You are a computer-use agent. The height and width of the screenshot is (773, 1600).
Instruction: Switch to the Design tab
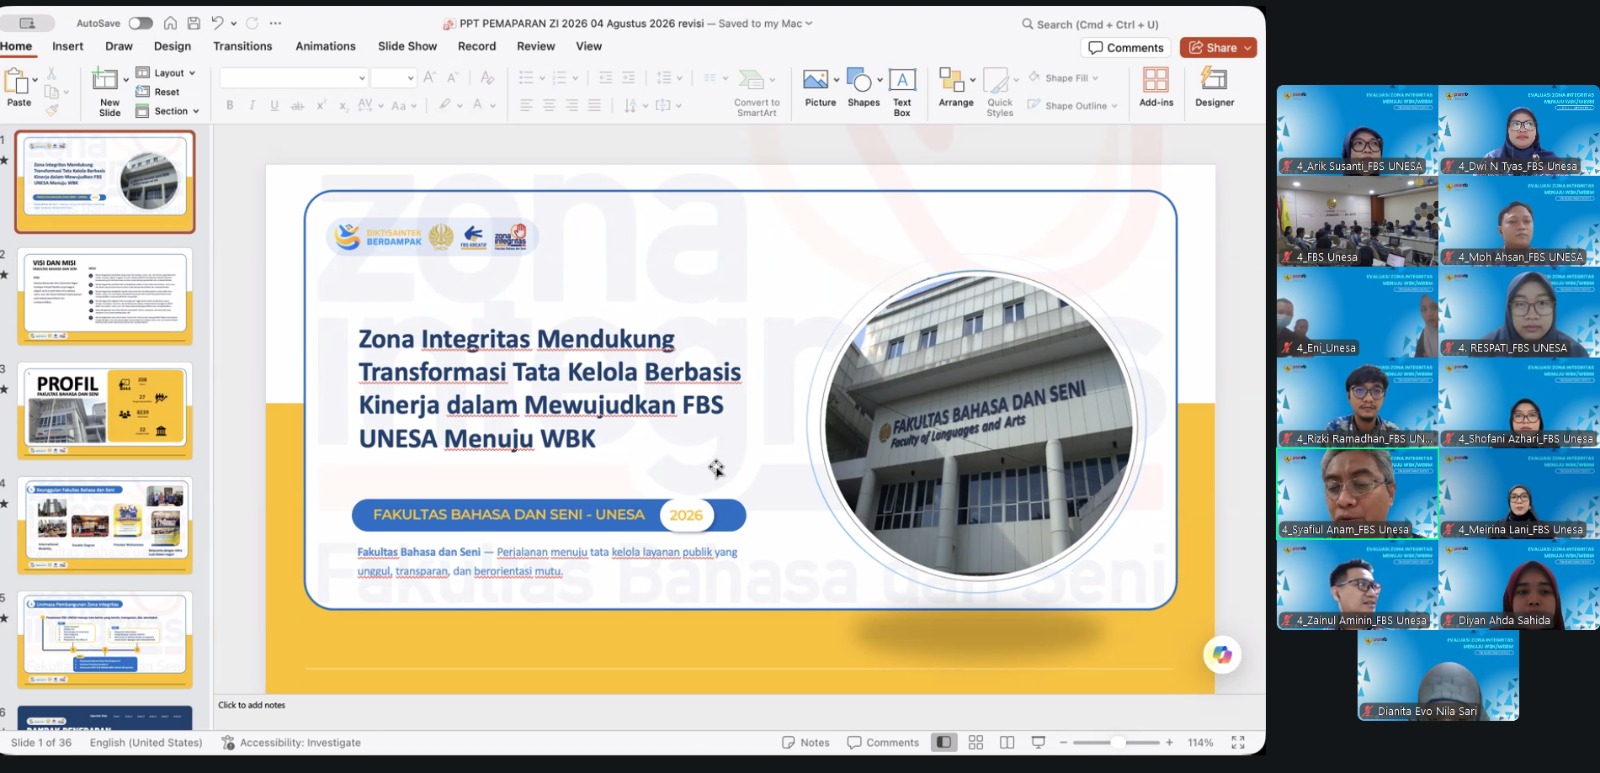172,46
